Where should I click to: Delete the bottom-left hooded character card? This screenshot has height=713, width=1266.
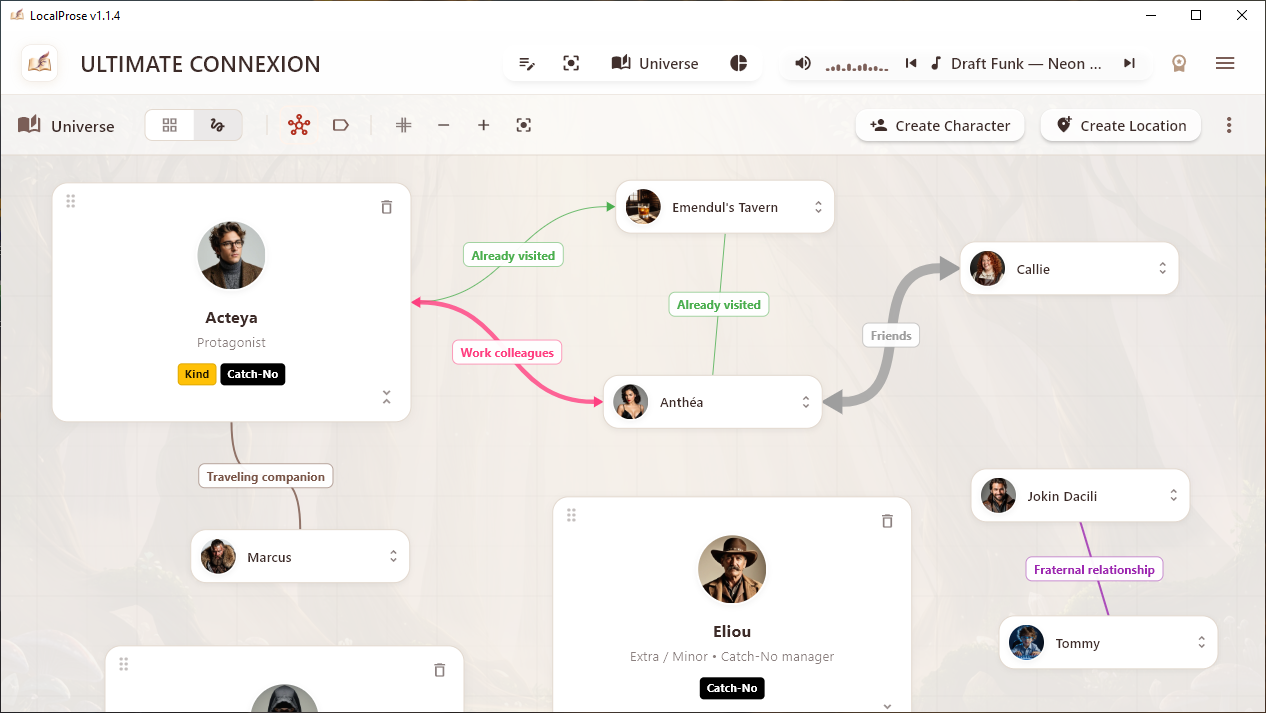coord(440,670)
